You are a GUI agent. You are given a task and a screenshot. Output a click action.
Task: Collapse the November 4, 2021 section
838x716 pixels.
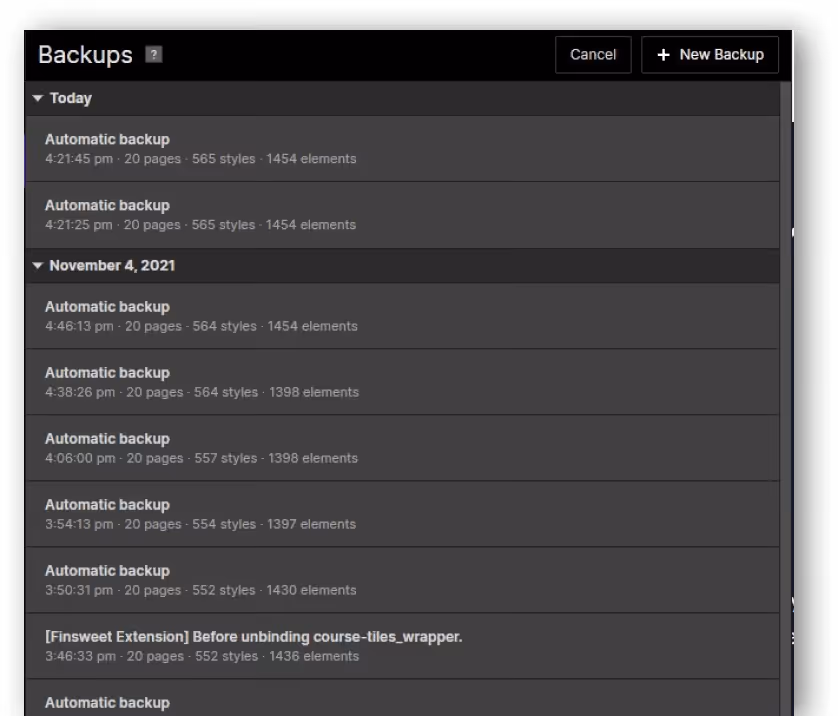click(x=37, y=266)
